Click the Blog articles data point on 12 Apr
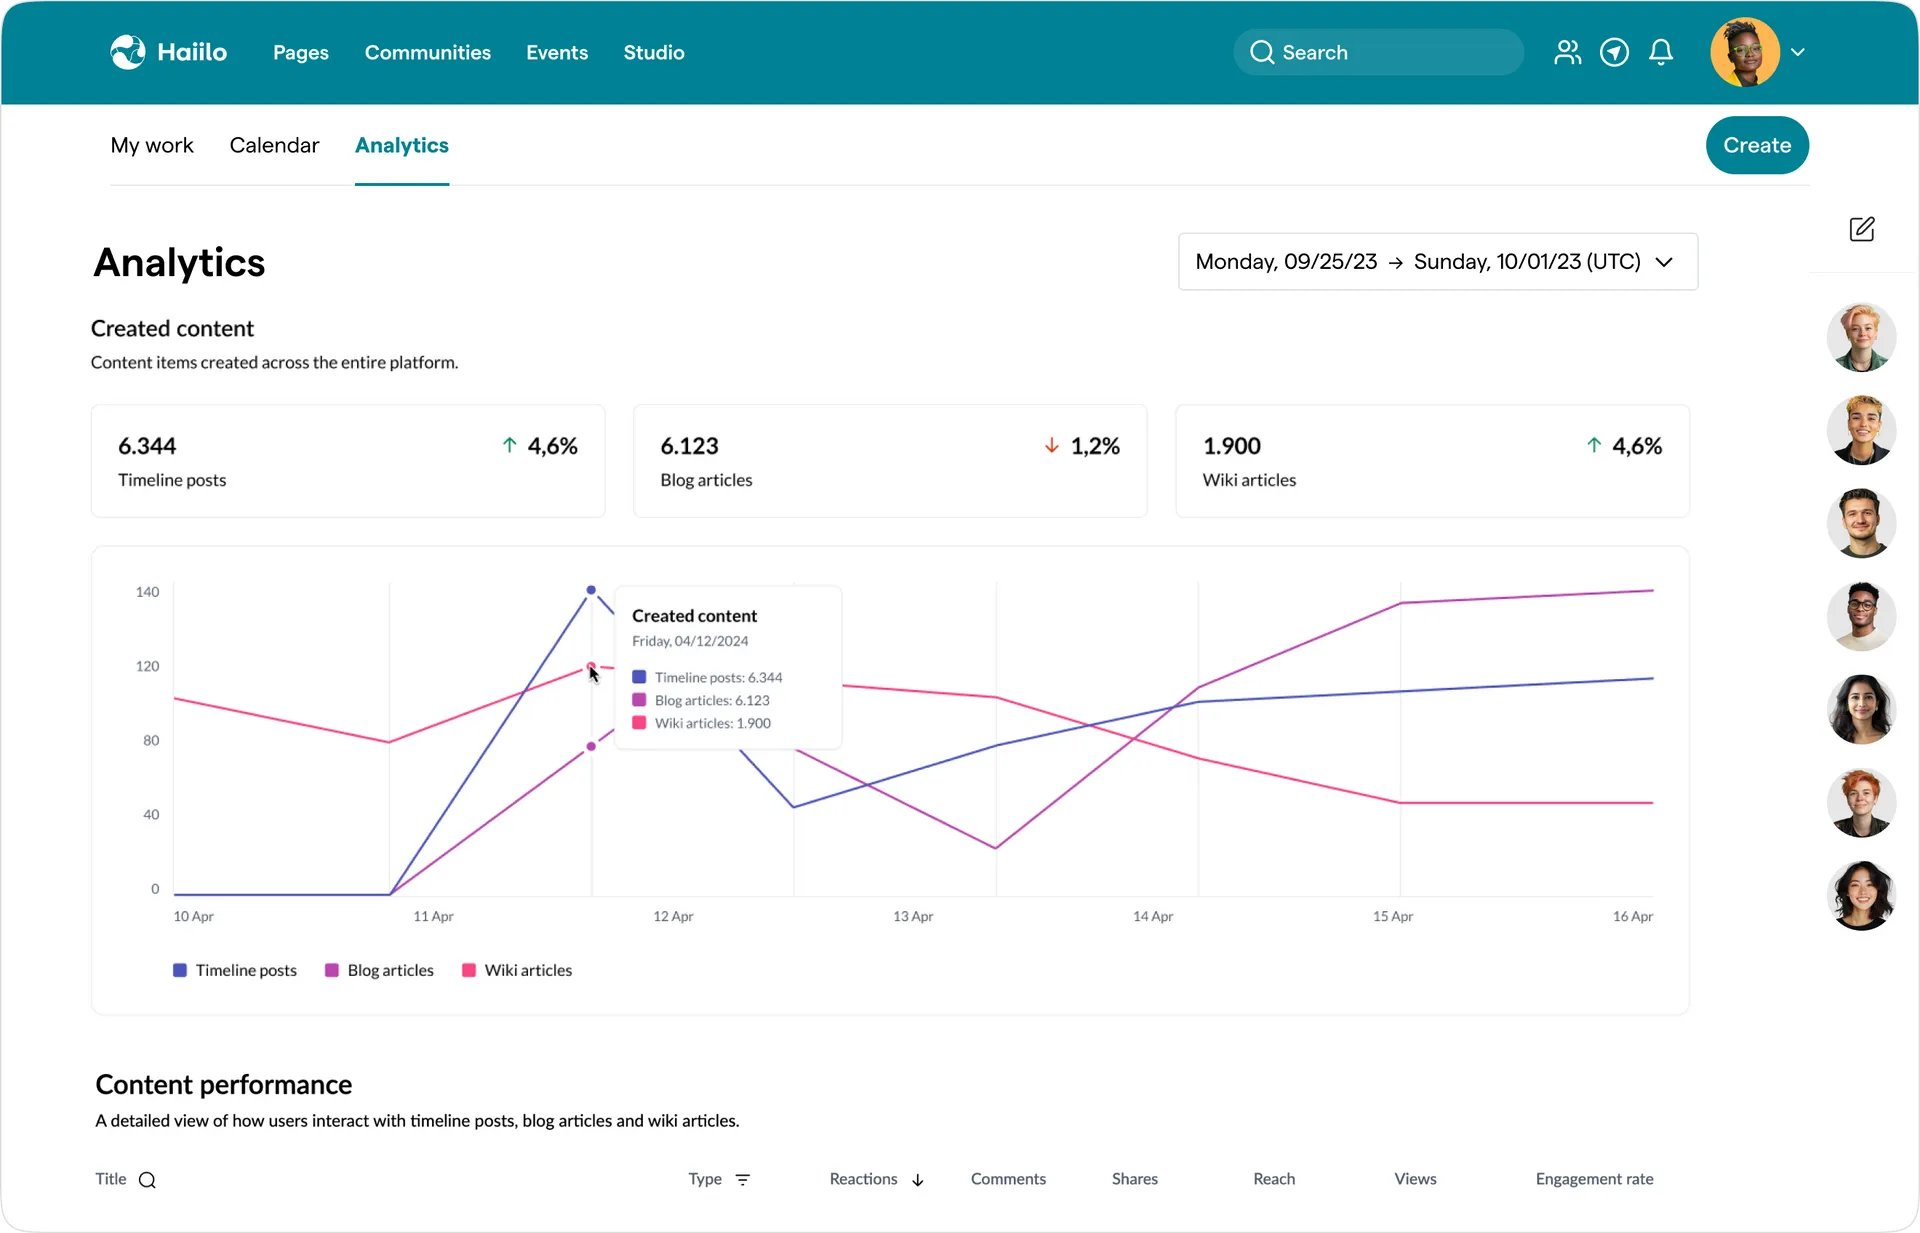This screenshot has height=1233, width=1920. click(x=591, y=746)
